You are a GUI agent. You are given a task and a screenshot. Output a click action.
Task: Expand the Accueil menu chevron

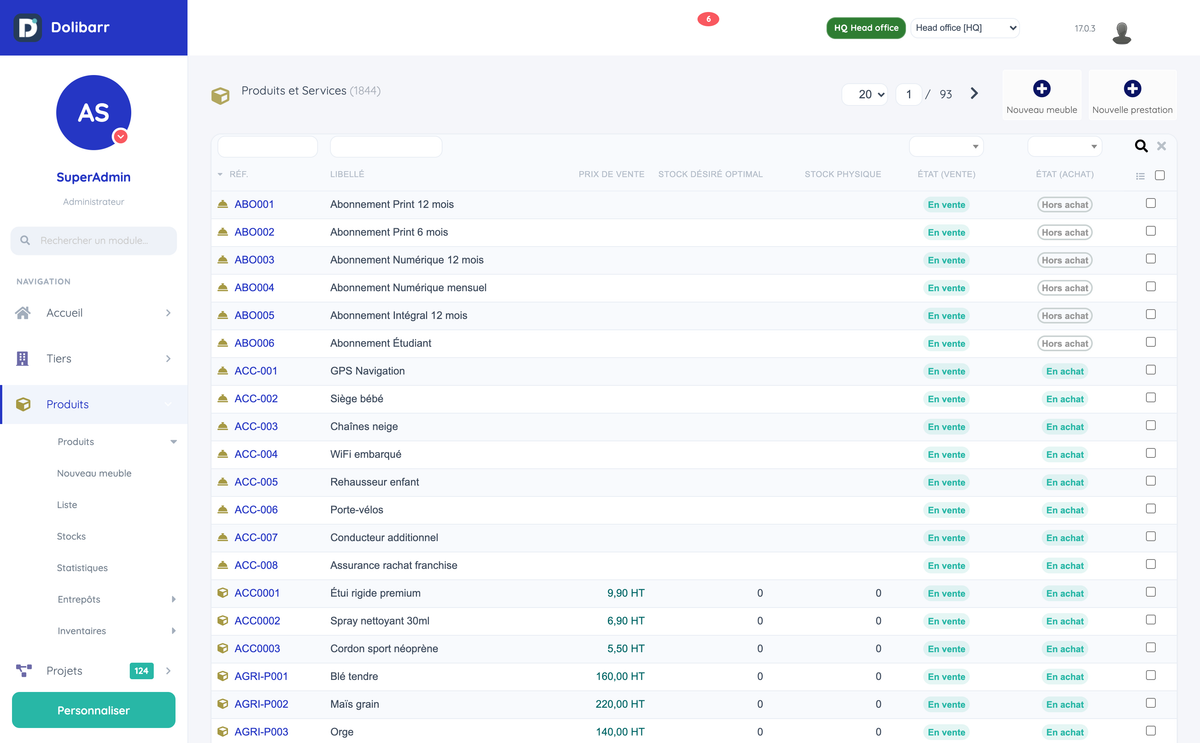pyautogui.click(x=168, y=313)
